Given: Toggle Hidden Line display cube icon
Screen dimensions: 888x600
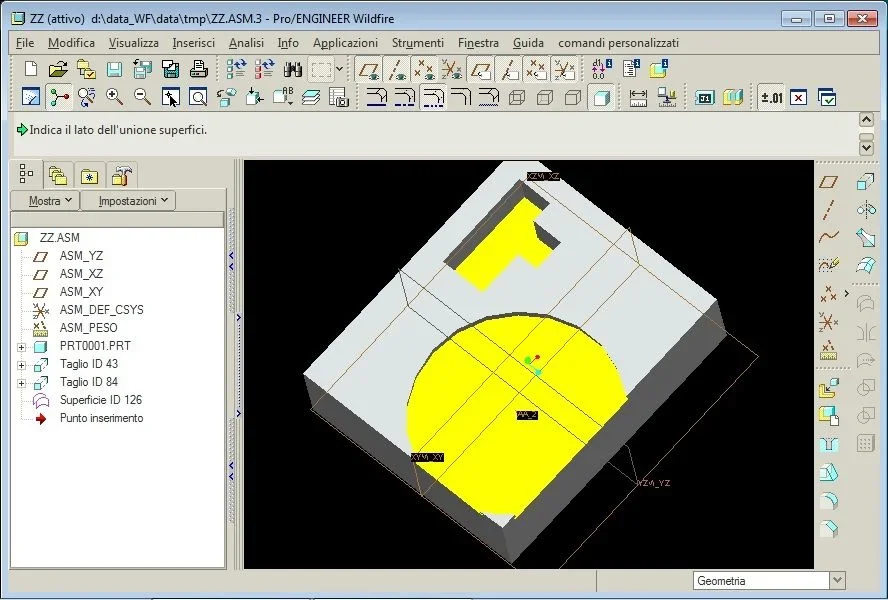Looking at the screenshot, I should tap(545, 97).
